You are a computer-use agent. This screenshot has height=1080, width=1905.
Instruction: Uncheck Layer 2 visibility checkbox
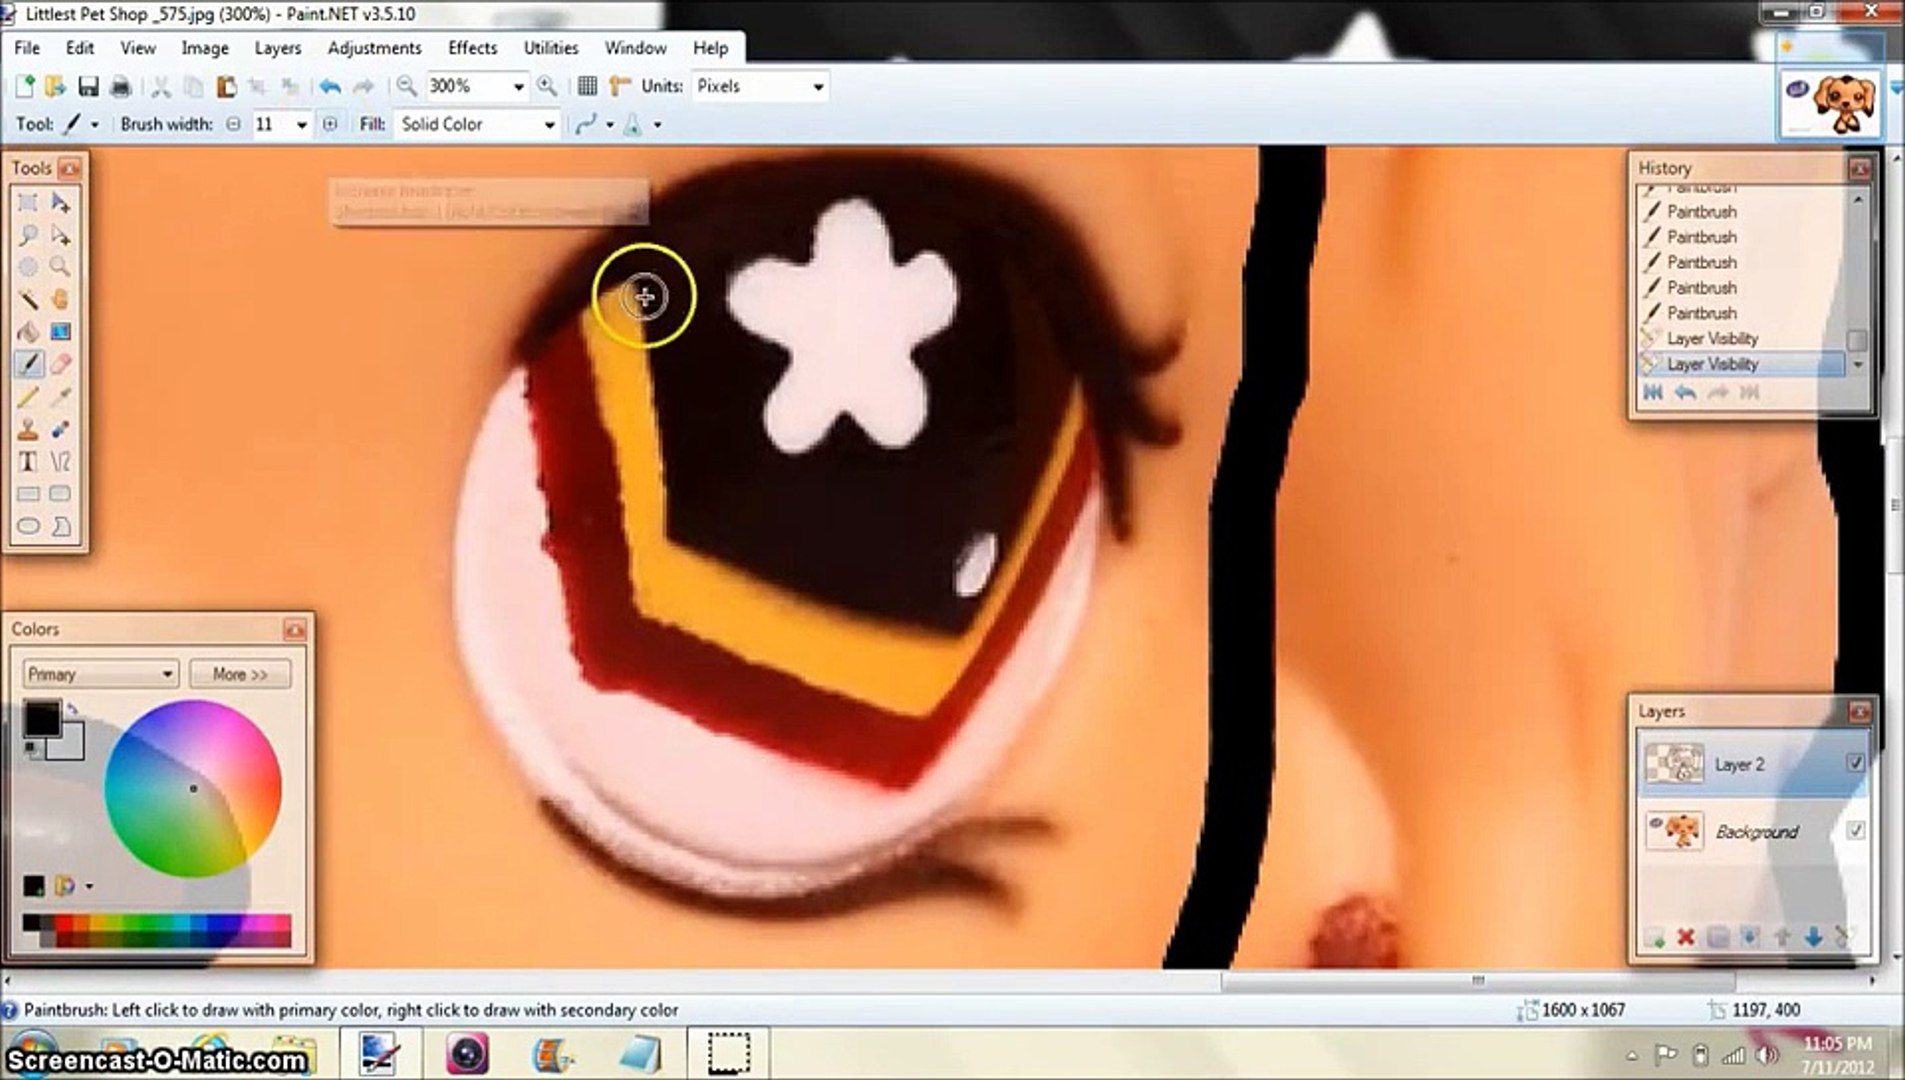pyautogui.click(x=1855, y=763)
